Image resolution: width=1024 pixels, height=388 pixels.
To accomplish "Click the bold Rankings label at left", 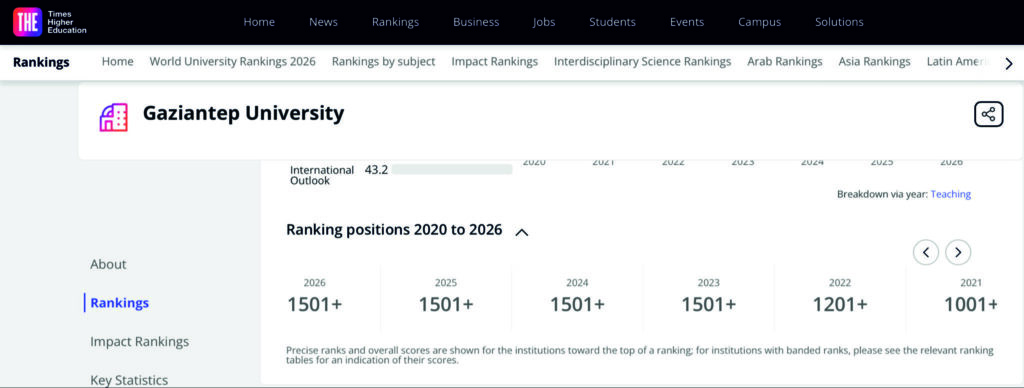I will click(41, 63).
